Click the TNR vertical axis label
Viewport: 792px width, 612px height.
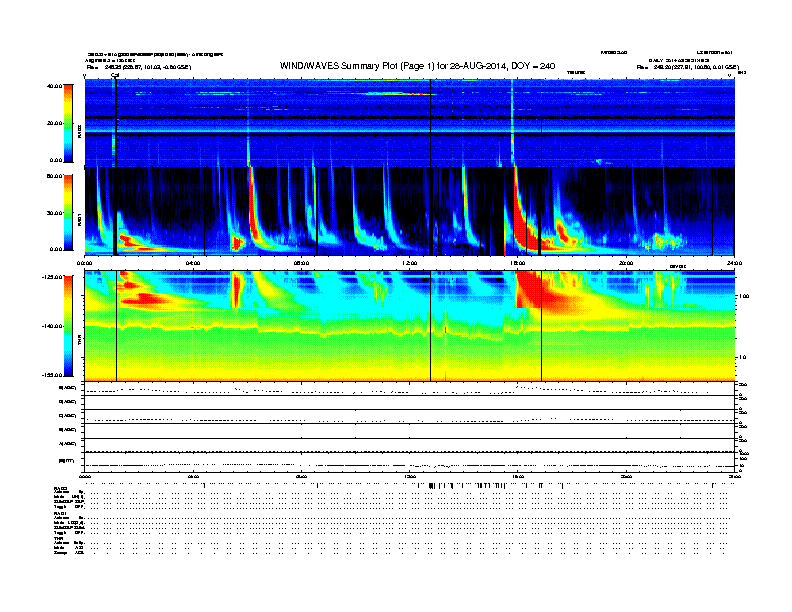(79, 342)
